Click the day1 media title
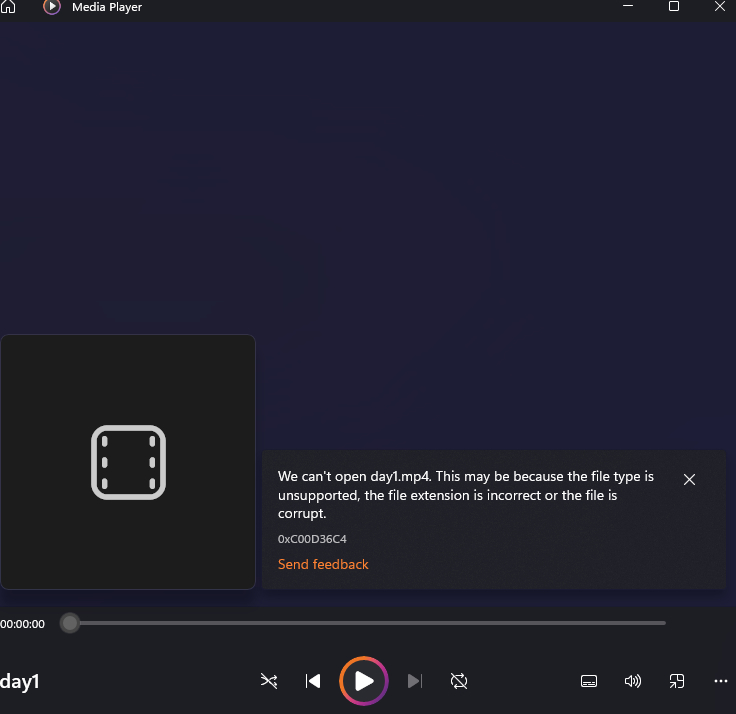Image resolution: width=736 pixels, height=714 pixels. coord(20,682)
